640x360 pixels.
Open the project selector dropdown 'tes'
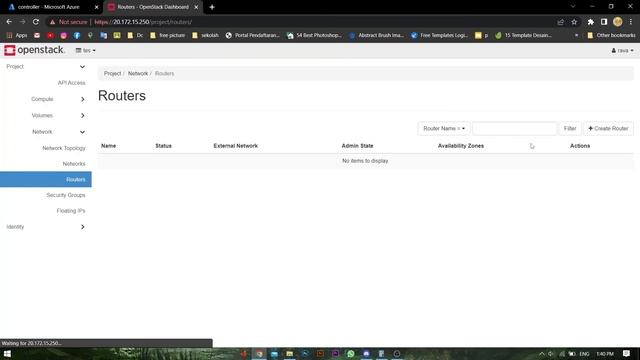click(86, 50)
